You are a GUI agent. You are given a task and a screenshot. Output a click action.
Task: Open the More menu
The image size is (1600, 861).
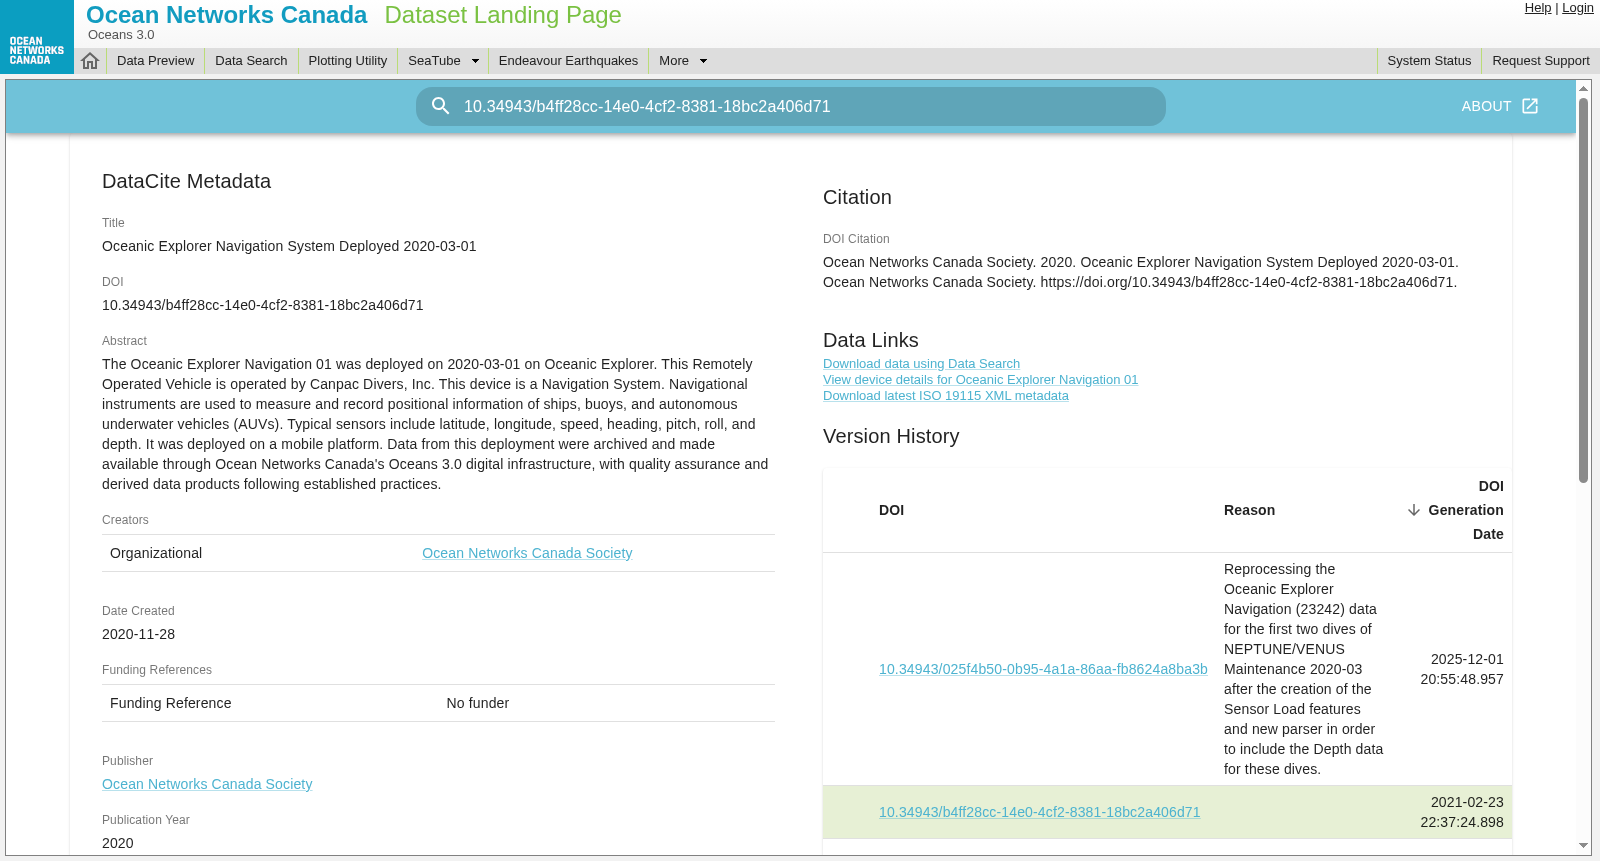(674, 61)
